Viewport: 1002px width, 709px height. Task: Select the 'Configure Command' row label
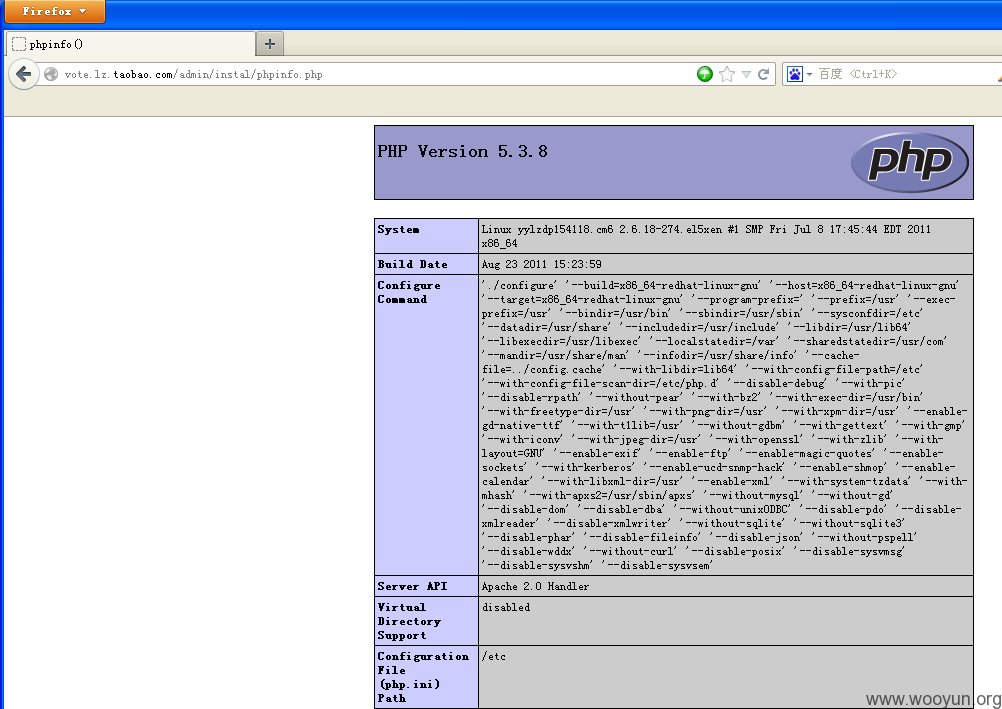click(x=408, y=292)
